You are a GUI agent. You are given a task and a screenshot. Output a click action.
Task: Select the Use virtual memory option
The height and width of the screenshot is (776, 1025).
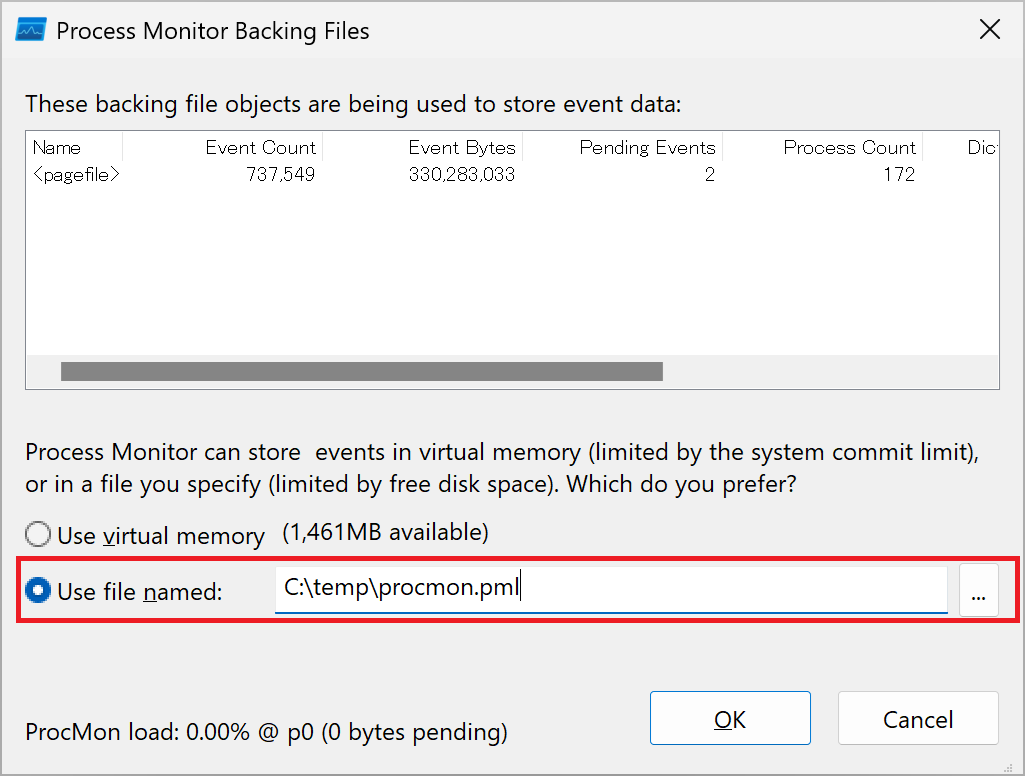click(x=38, y=534)
